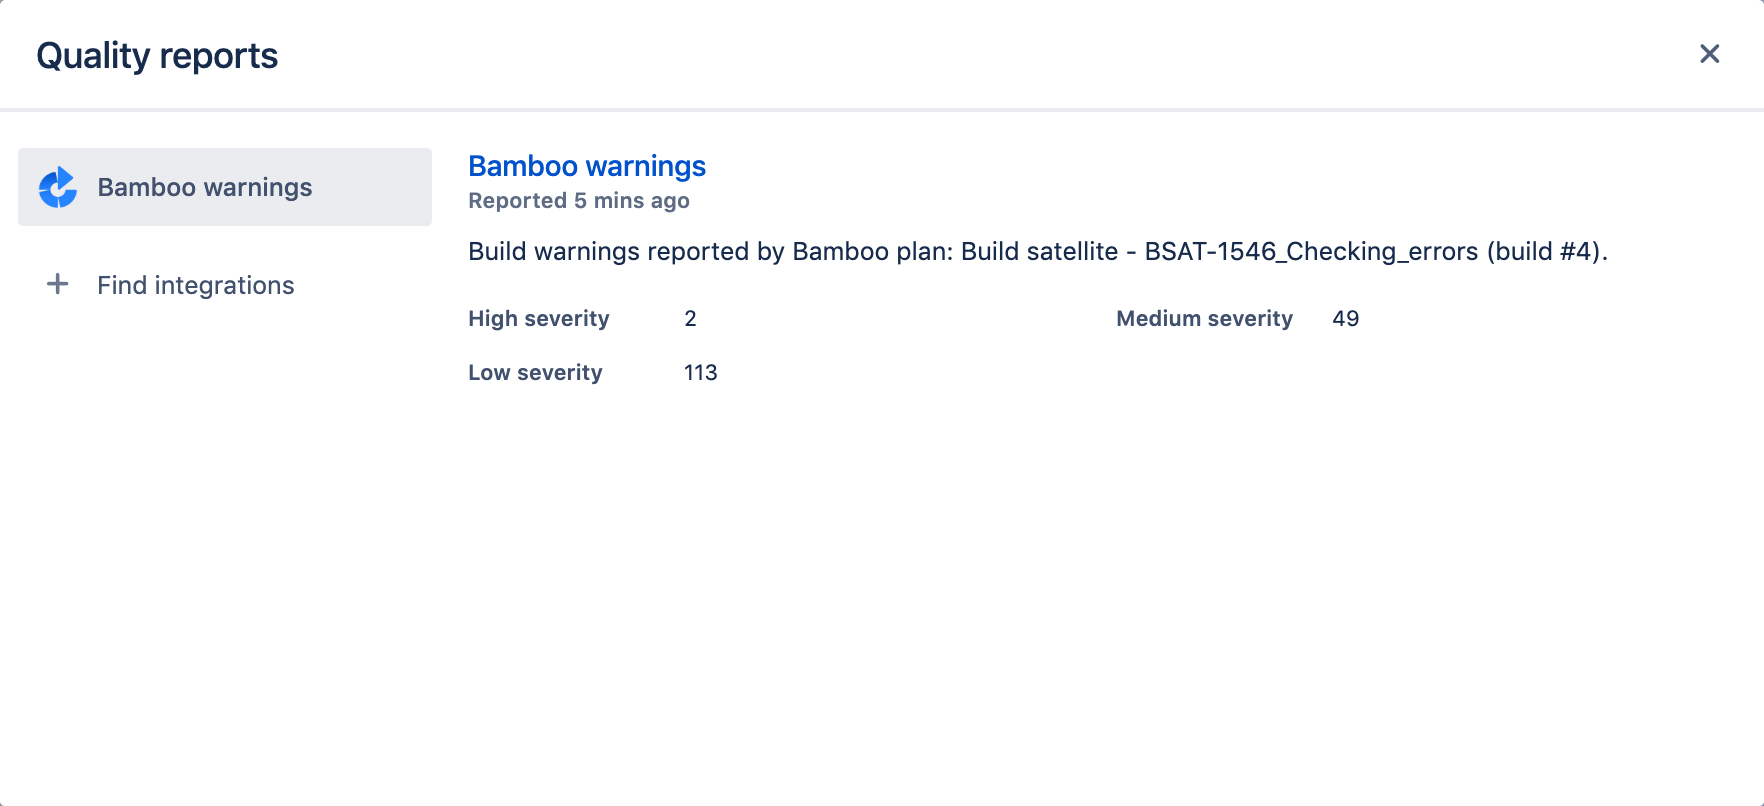Switch to the Find integrations section

[195, 285]
